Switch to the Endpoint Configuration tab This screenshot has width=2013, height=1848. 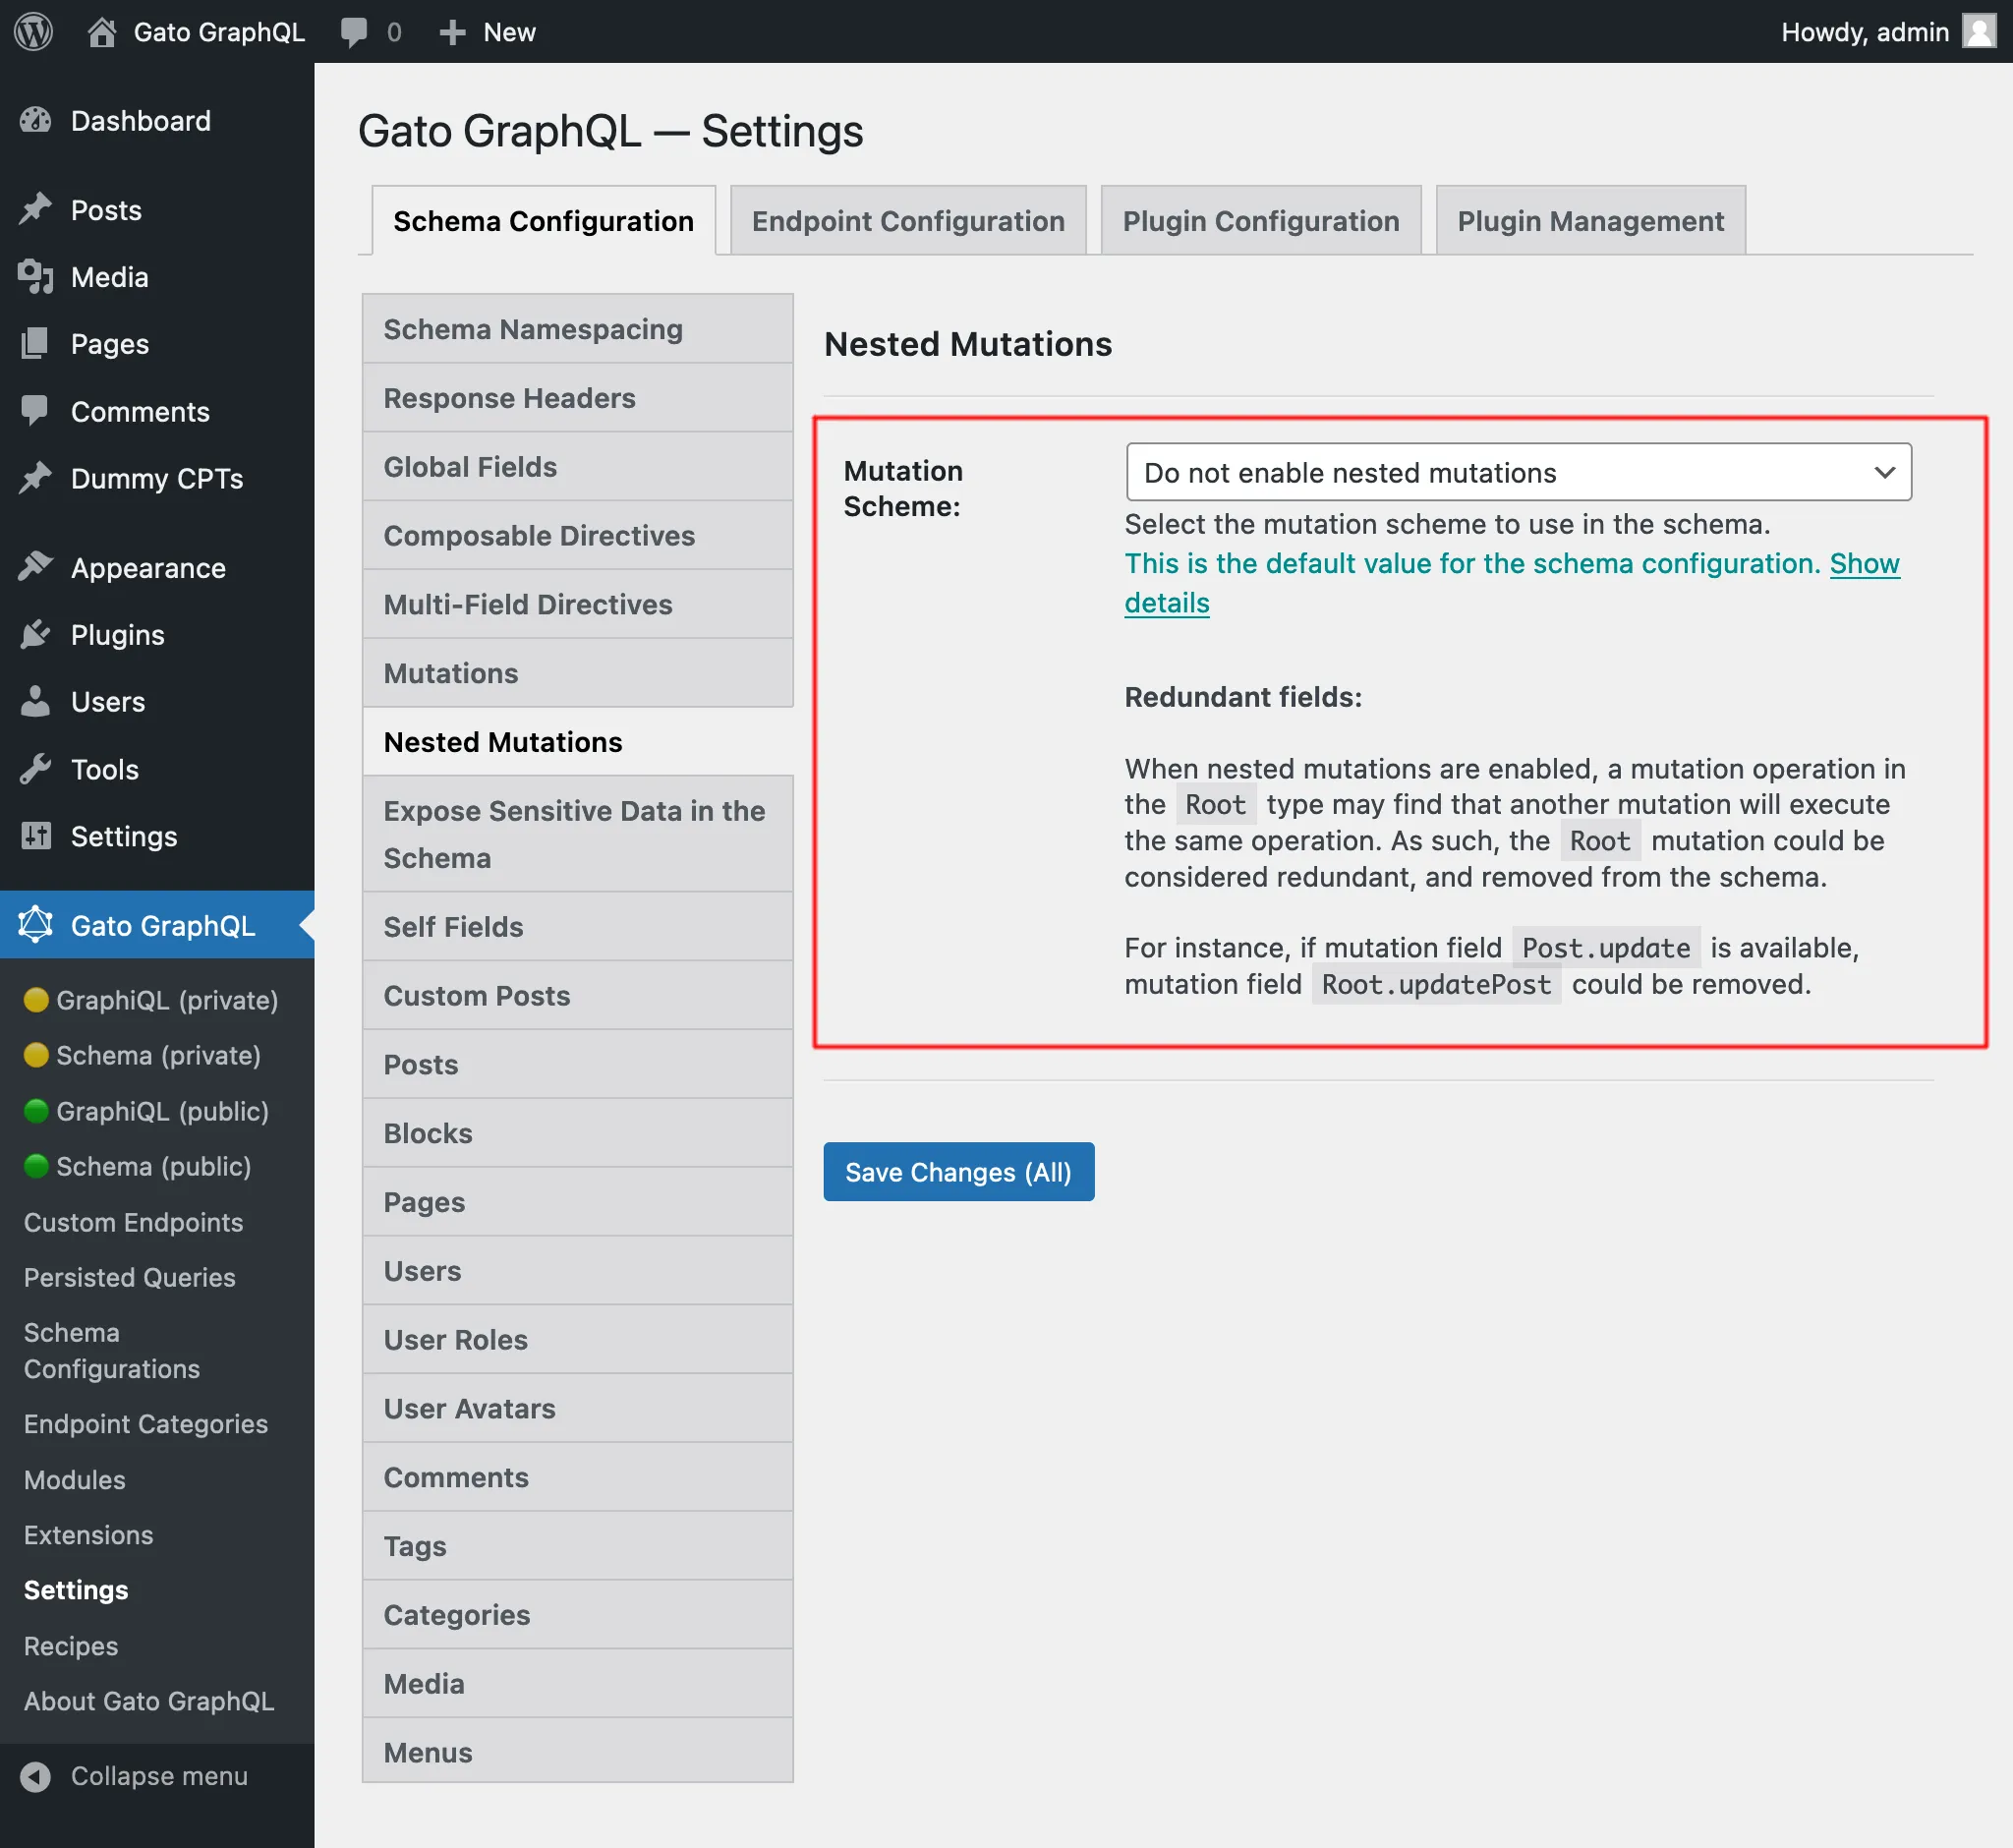[x=907, y=221]
